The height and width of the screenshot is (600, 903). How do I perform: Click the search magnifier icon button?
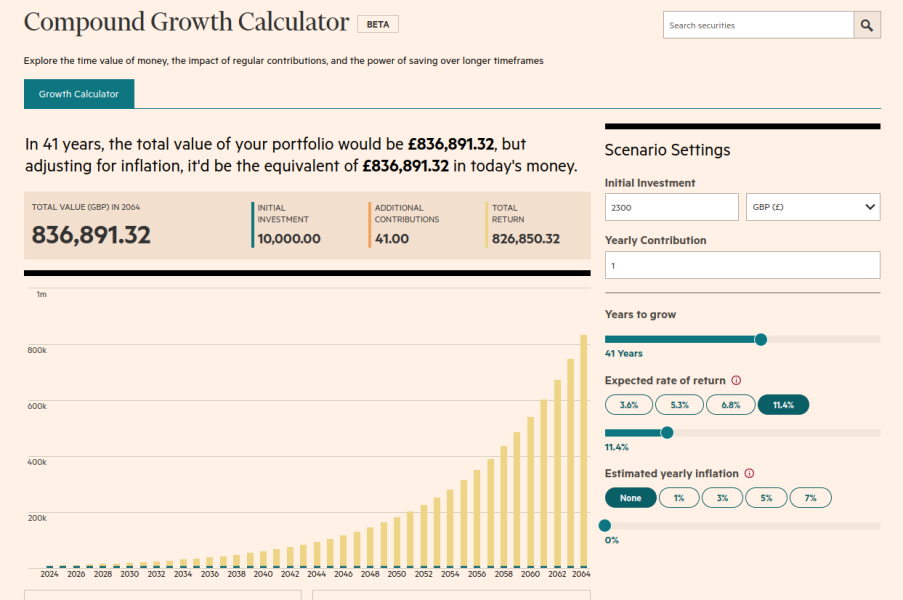(867, 25)
